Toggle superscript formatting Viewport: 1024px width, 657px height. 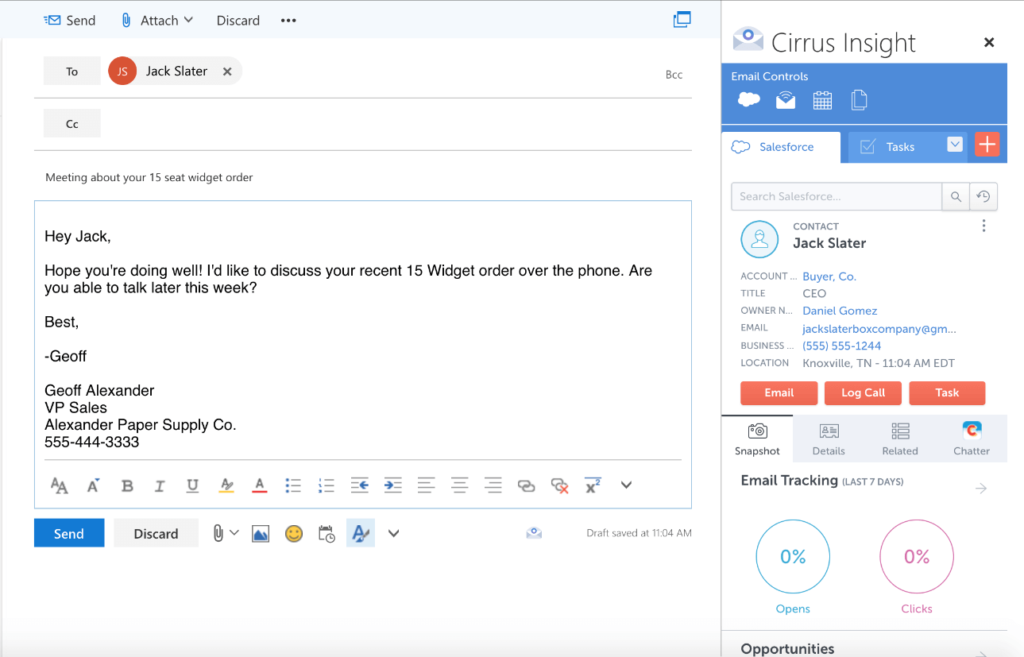point(592,485)
